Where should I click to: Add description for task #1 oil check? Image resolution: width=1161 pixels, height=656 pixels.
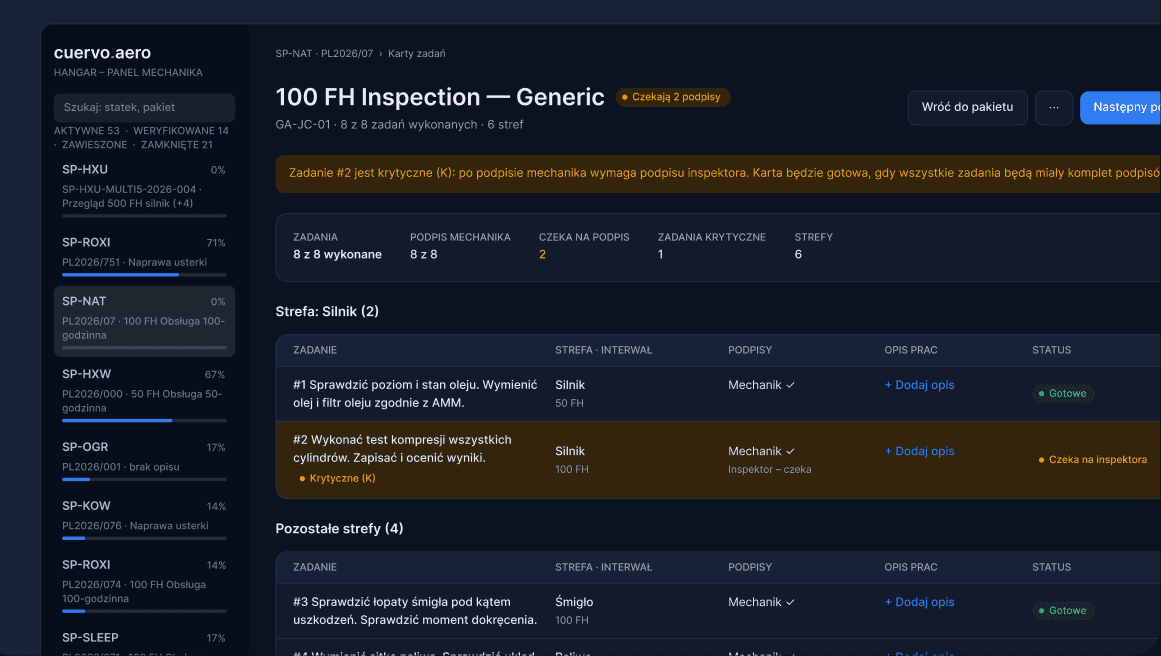[x=920, y=385]
